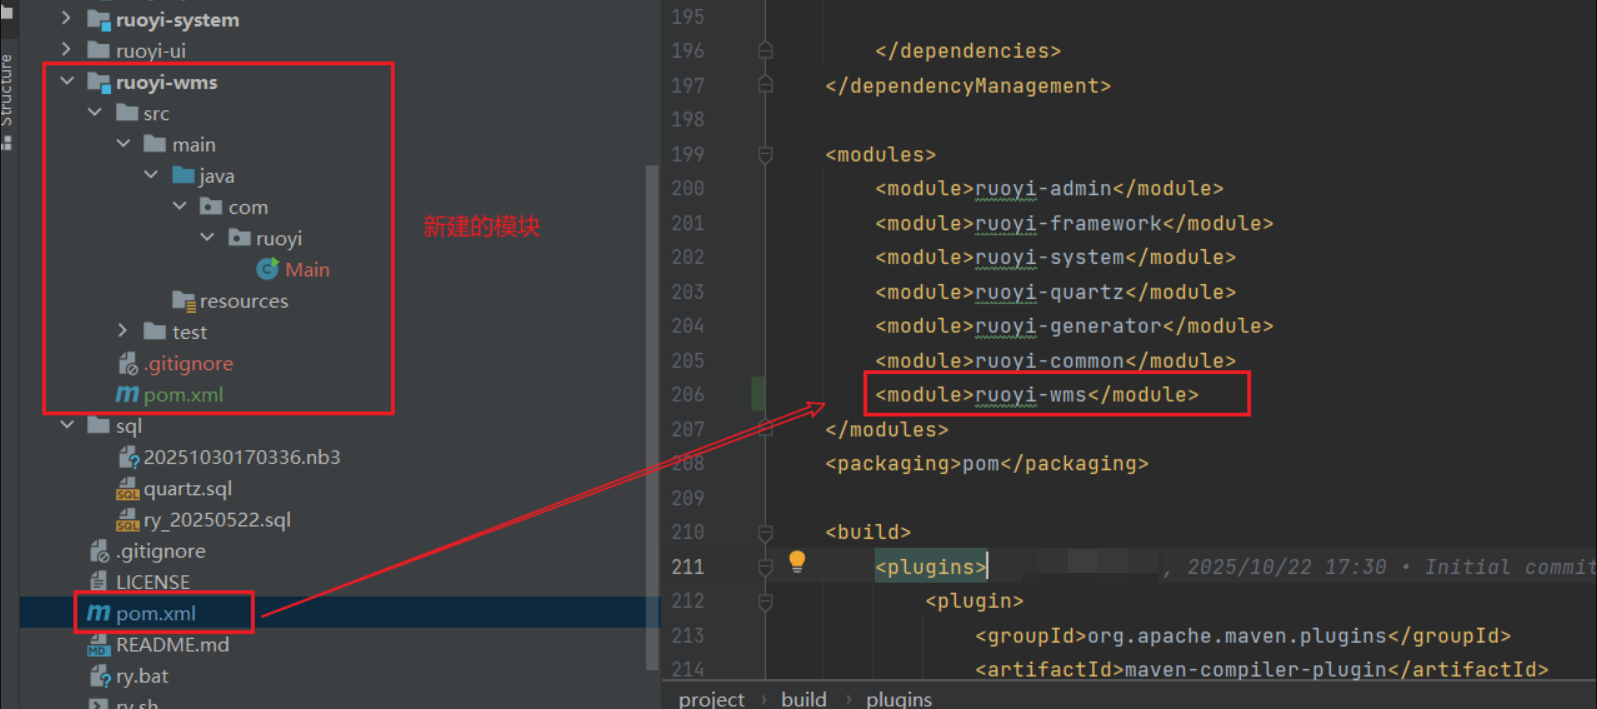Select the resources folder
The width and height of the screenshot is (1597, 709).
244,301
